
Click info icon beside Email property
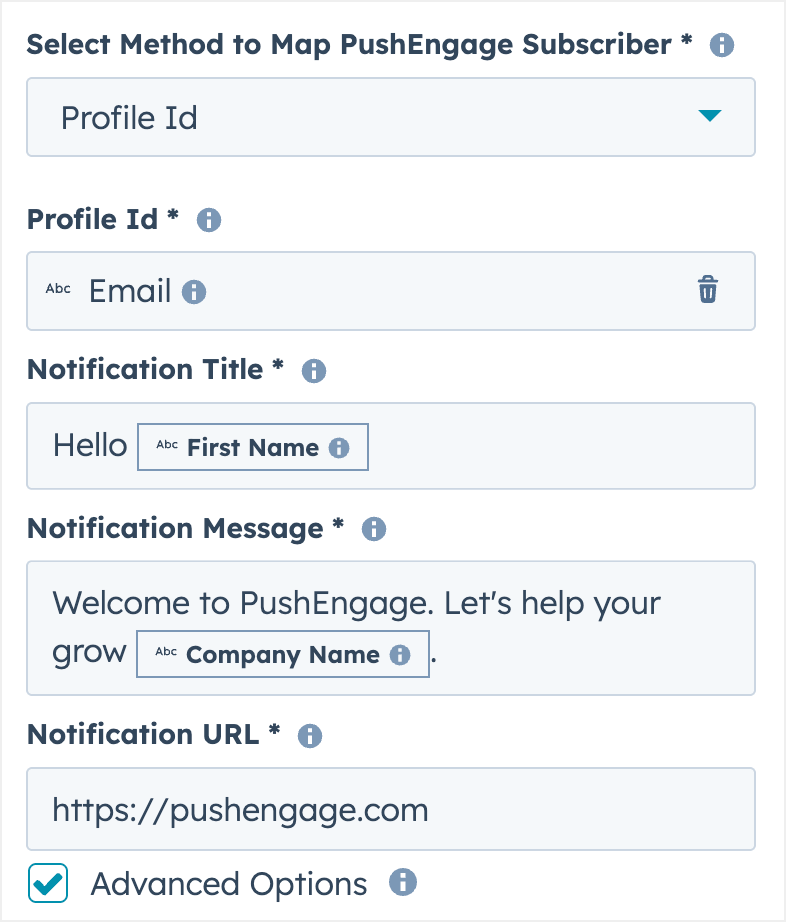[194, 292]
